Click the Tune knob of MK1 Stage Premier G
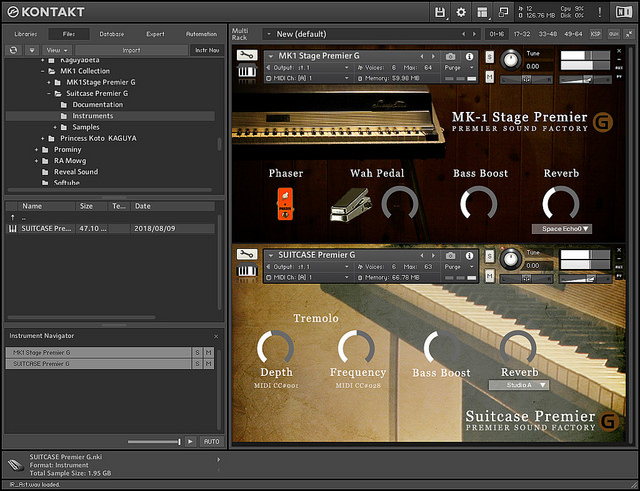Viewport: 640px width, 491px height. pyautogui.click(x=510, y=60)
